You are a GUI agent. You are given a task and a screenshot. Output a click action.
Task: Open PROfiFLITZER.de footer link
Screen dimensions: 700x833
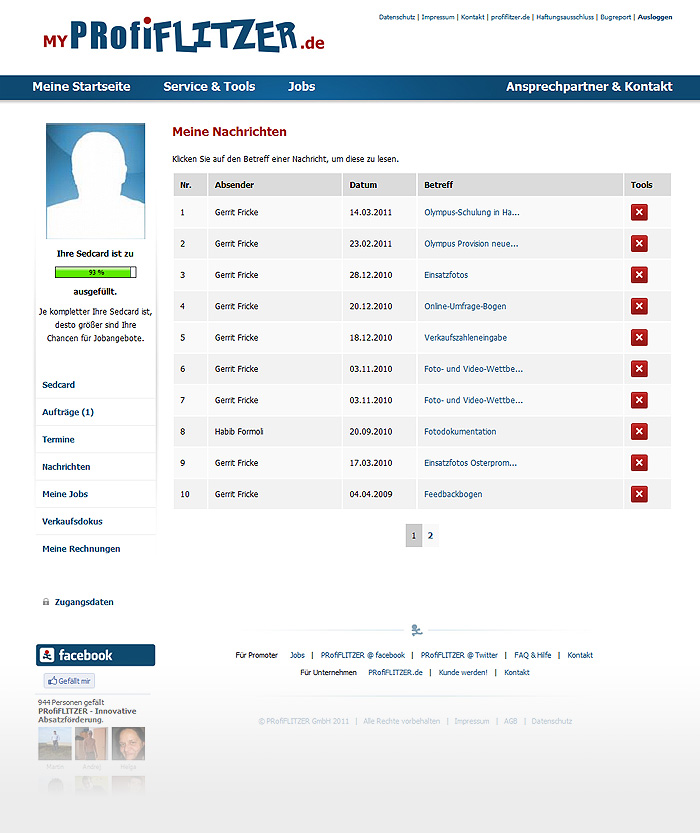(395, 673)
